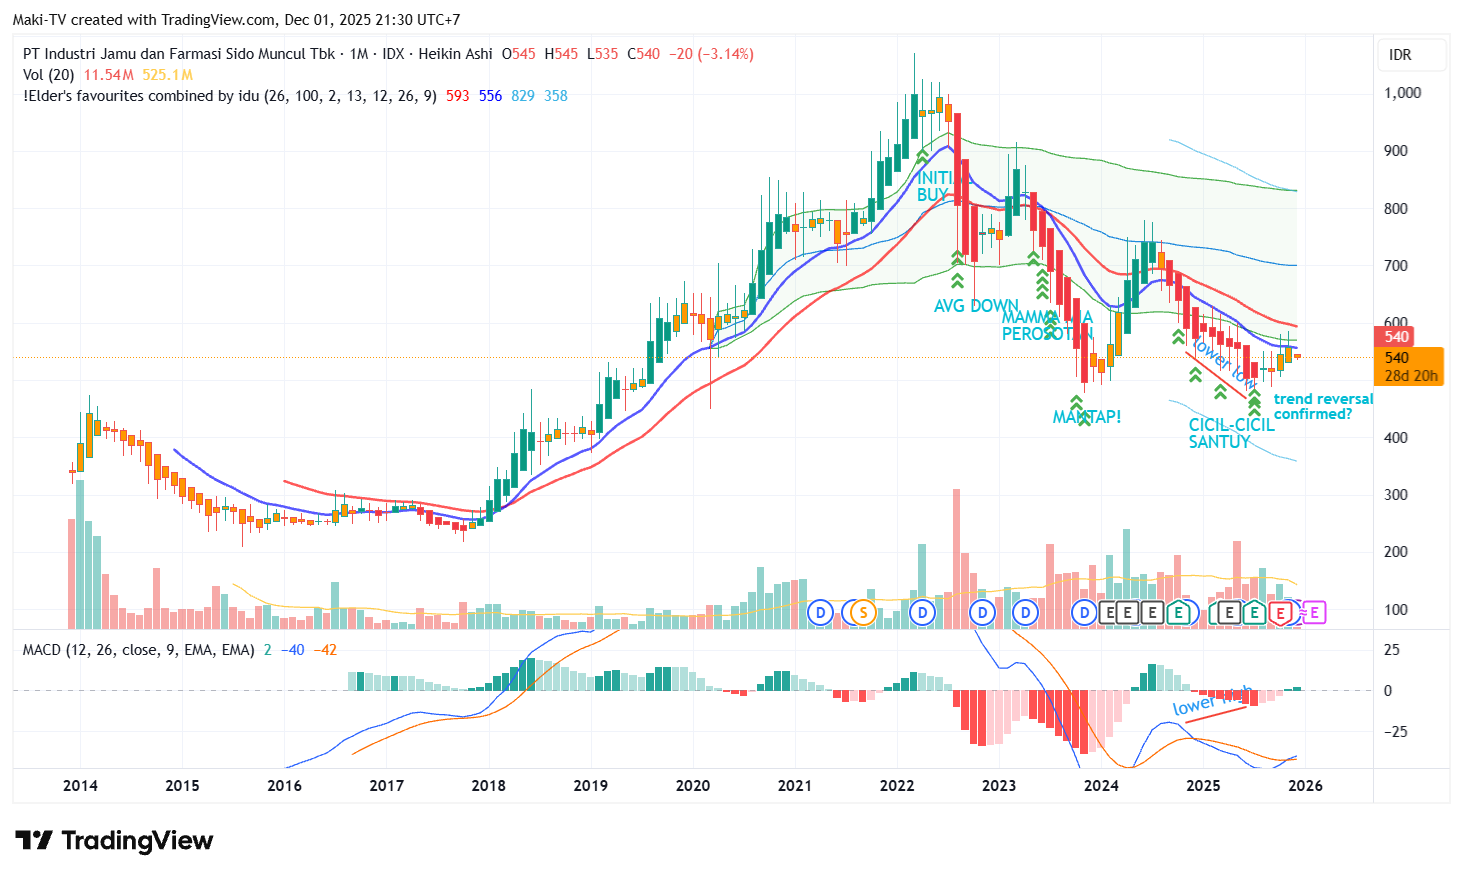
Task: Click the IDX exchange label
Action: click(x=394, y=54)
